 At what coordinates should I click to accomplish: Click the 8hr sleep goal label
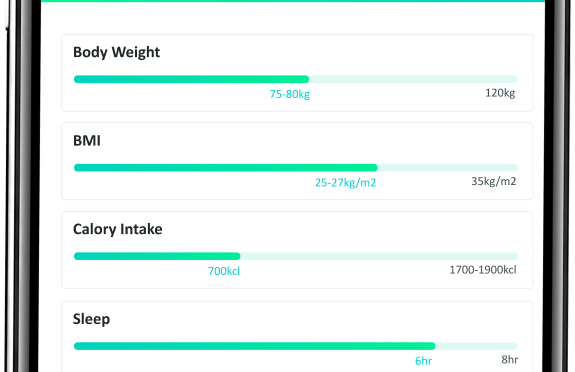(x=510, y=360)
